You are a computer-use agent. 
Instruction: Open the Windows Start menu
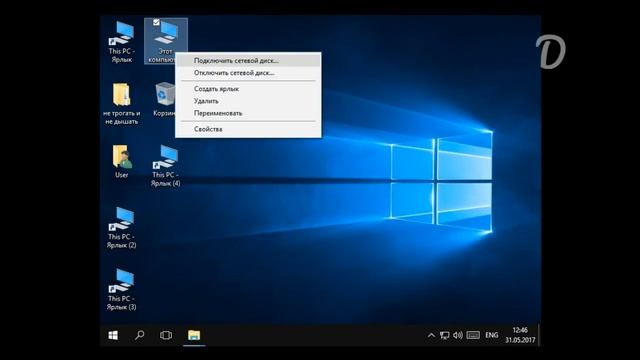pyautogui.click(x=113, y=335)
